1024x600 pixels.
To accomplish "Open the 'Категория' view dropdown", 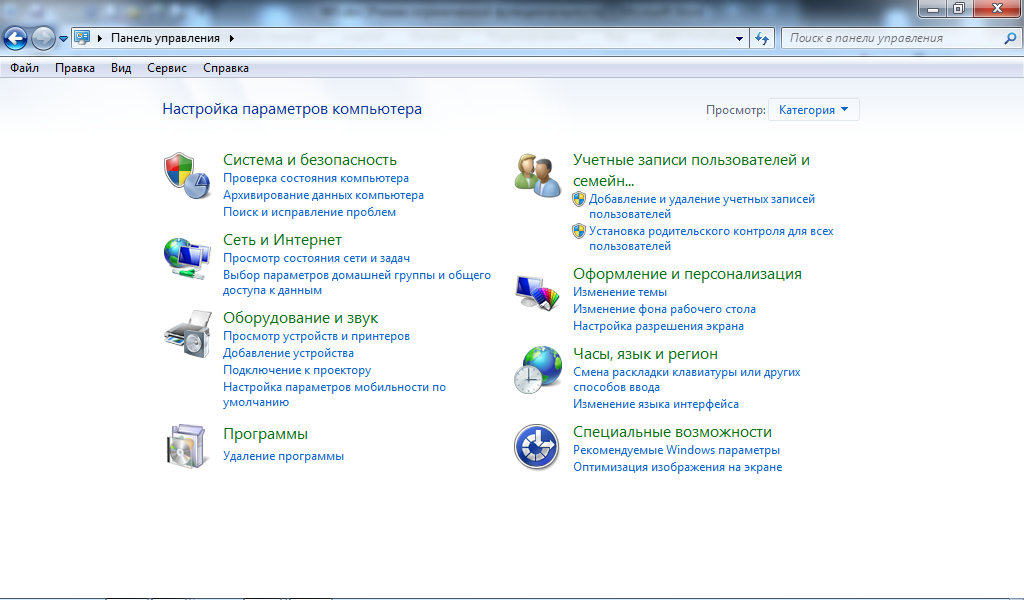I will [x=814, y=110].
